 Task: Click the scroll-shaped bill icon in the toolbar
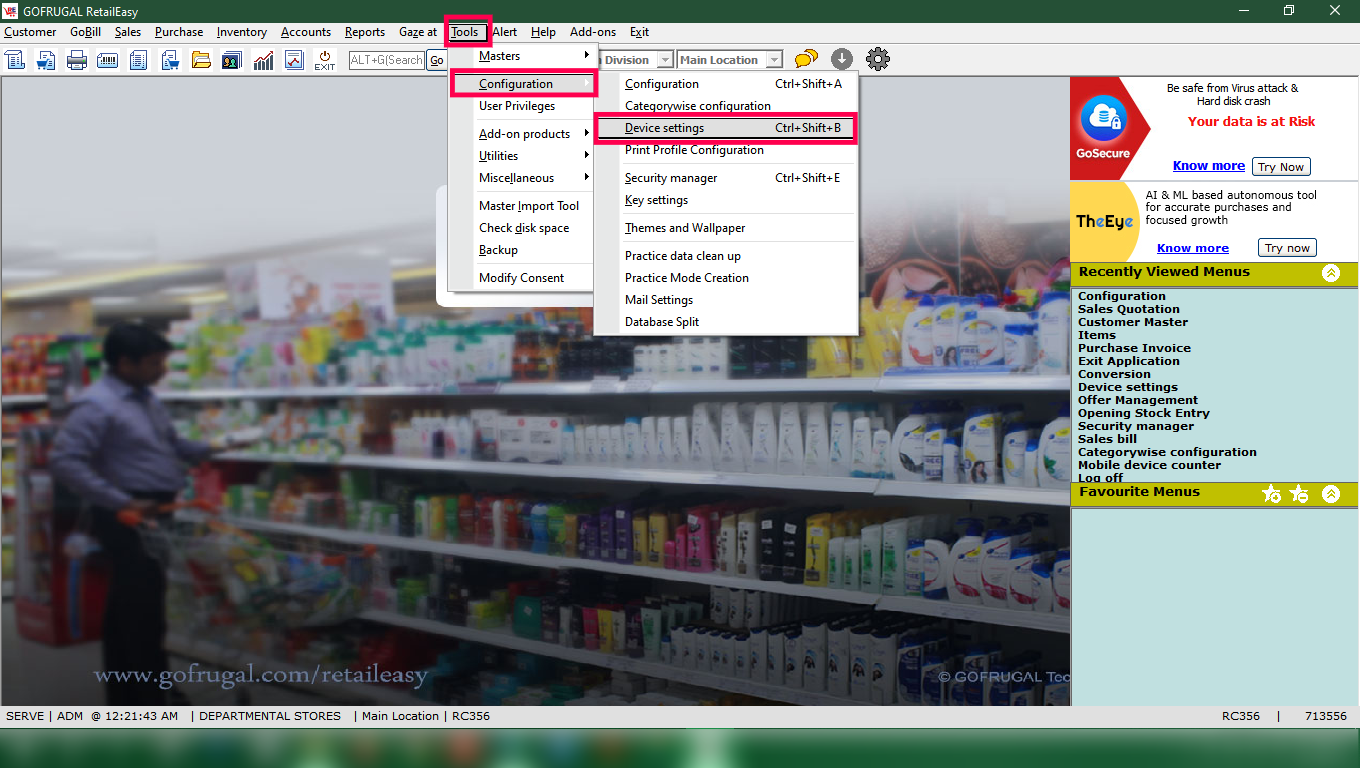15,60
